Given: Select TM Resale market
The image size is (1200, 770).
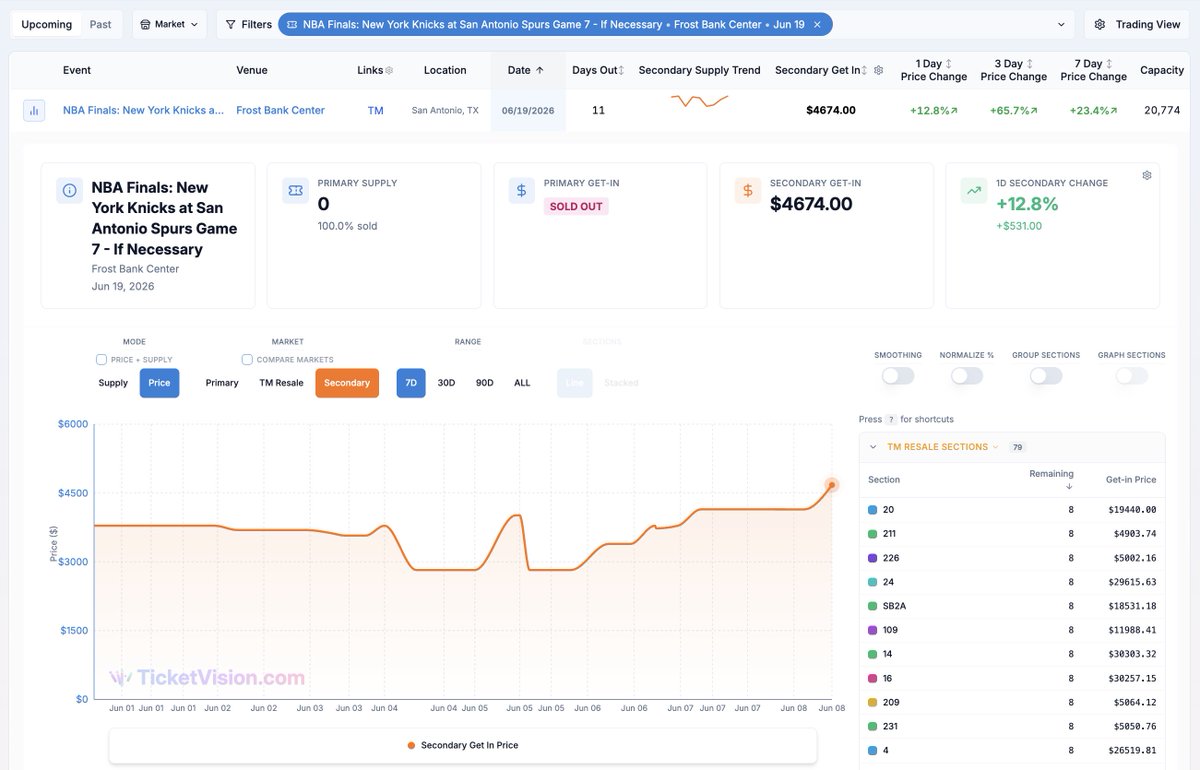Looking at the screenshot, I should (x=281, y=383).
